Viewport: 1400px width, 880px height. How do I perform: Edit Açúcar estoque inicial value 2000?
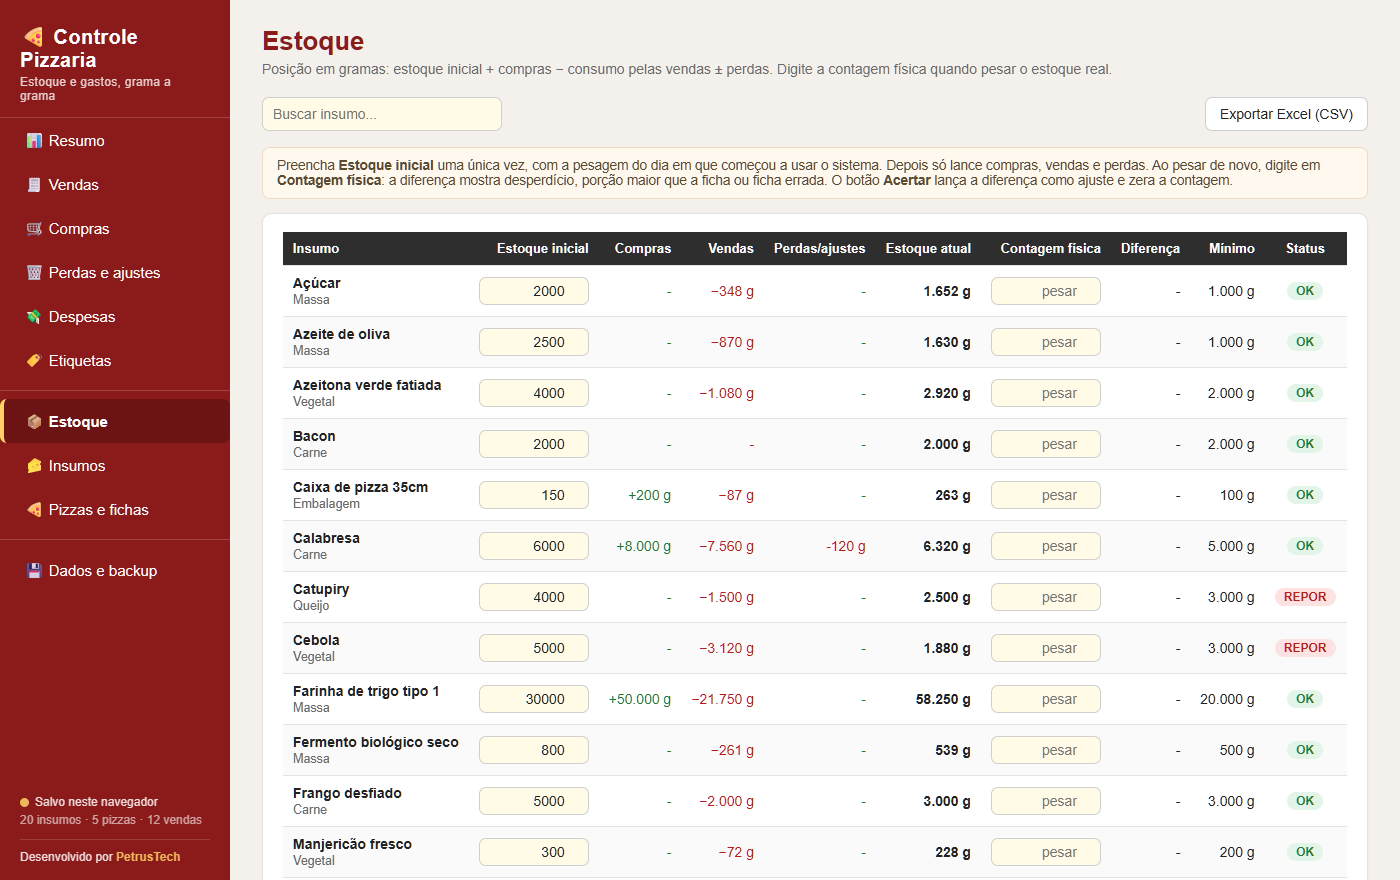(534, 291)
